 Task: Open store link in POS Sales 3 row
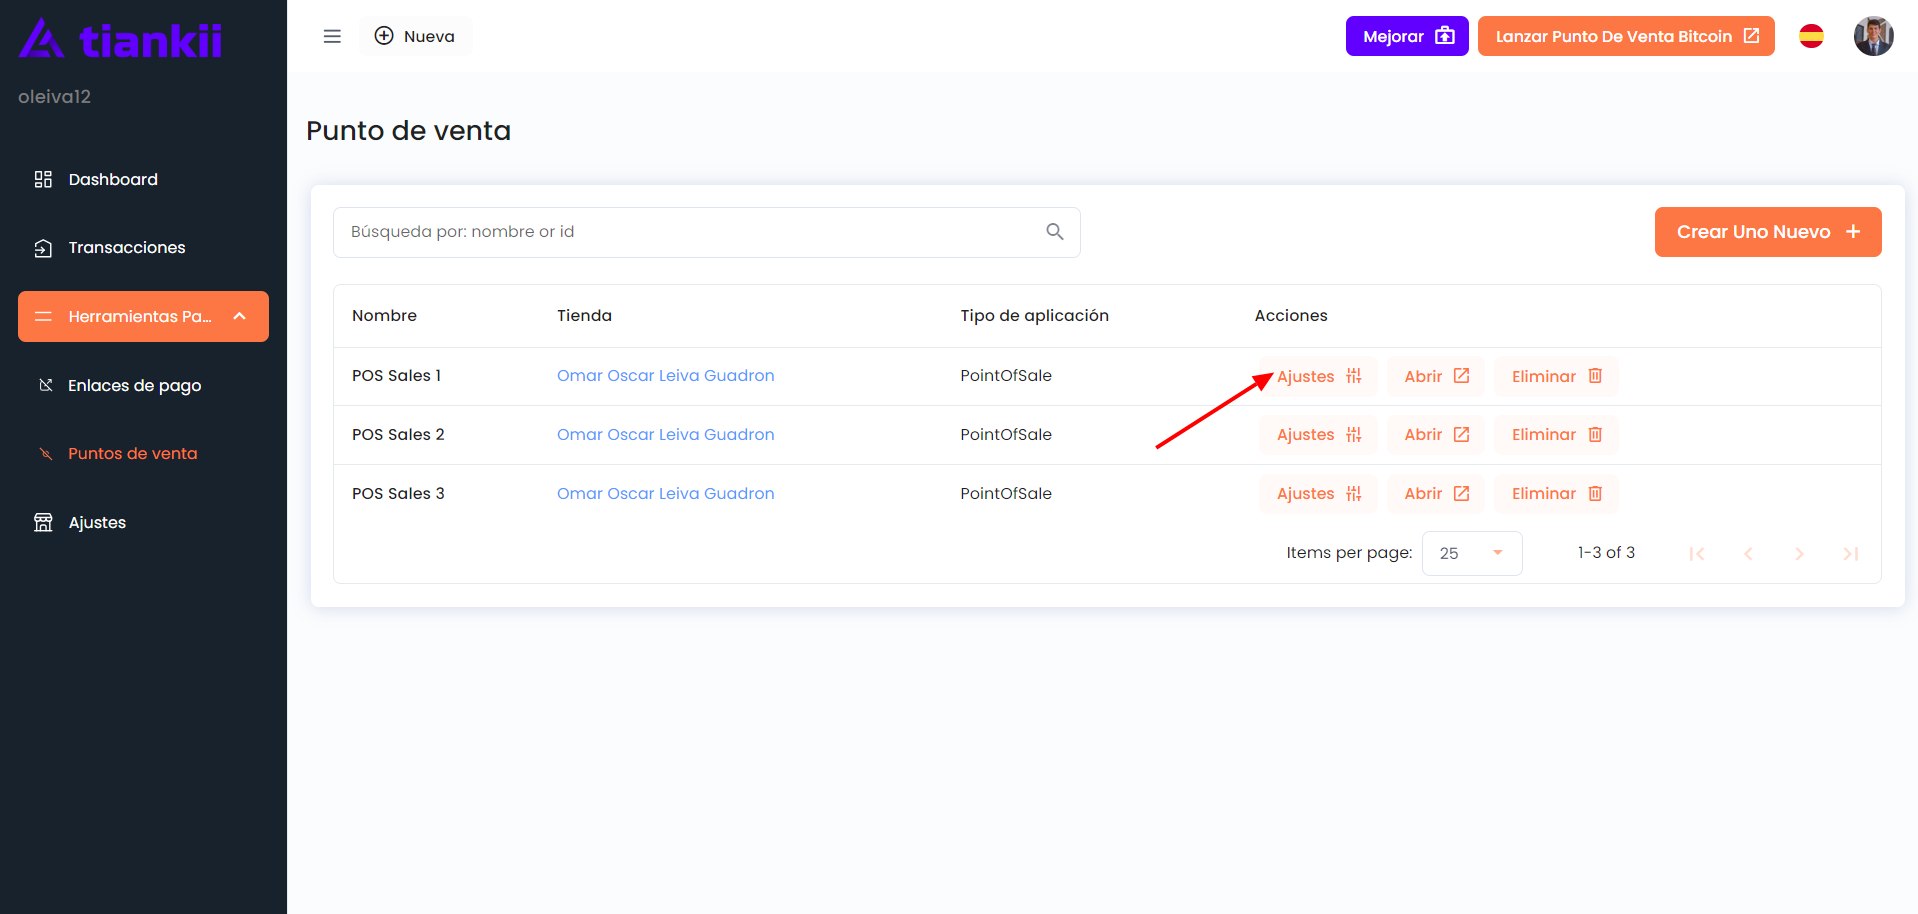tap(666, 493)
